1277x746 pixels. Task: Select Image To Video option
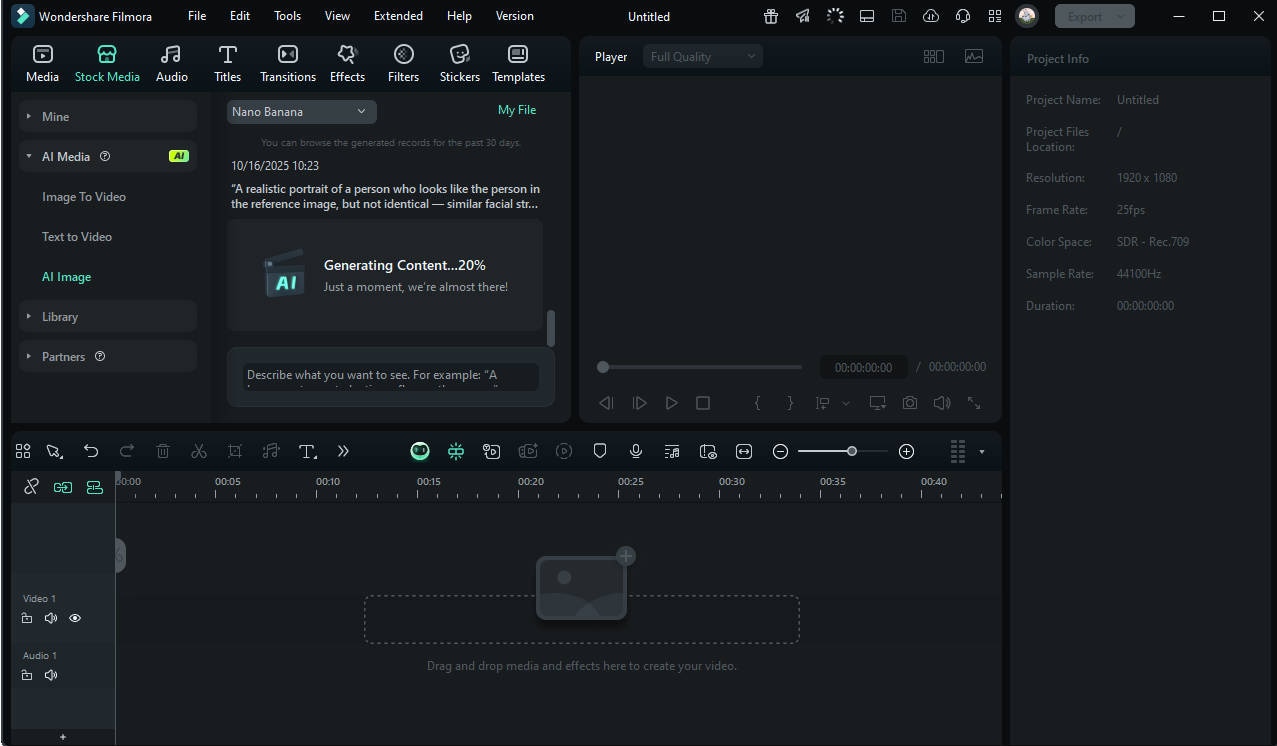[x=84, y=197]
